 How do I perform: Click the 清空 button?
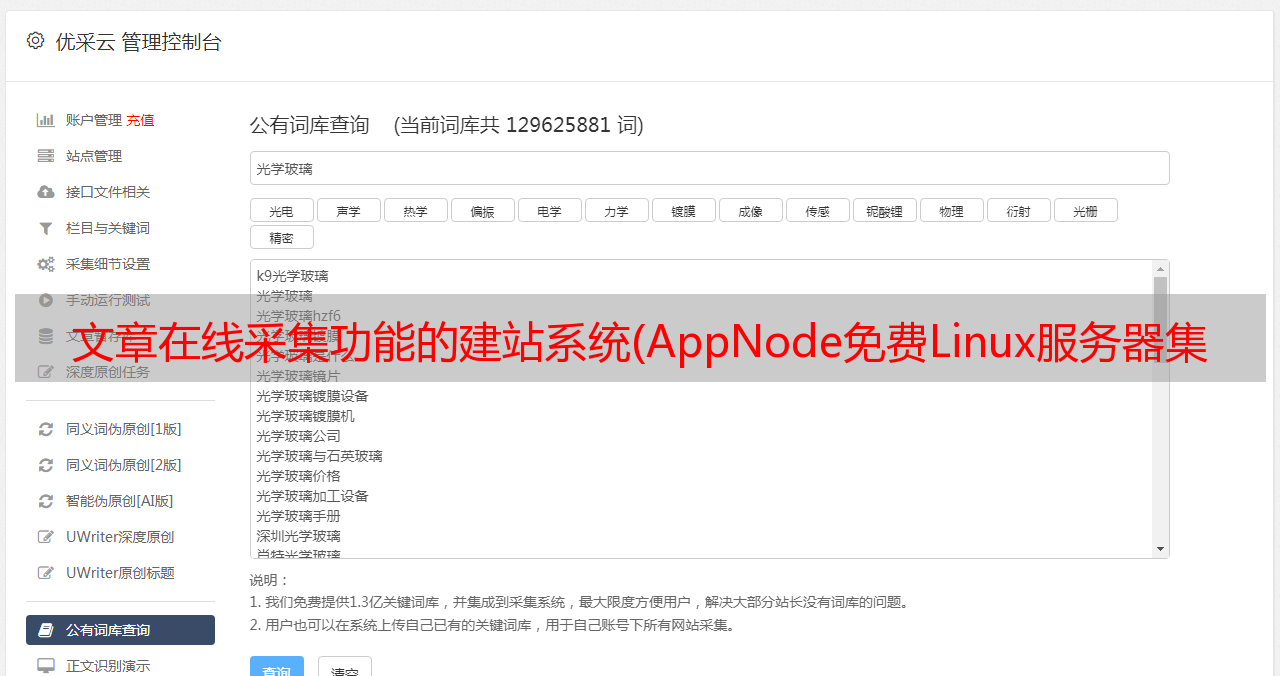[345, 668]
